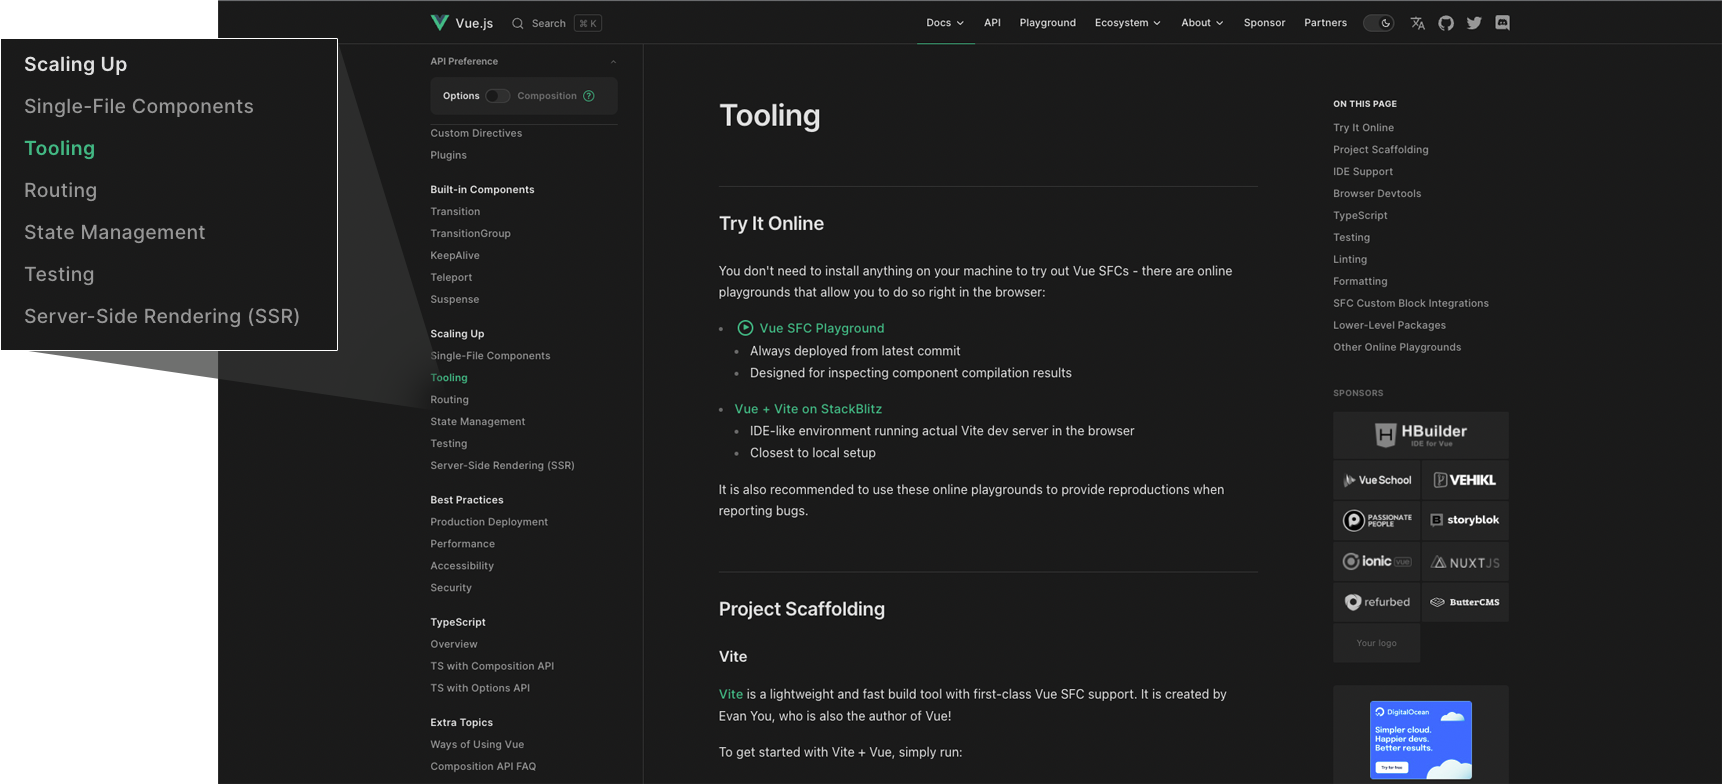Open the refurbed sponsor logo
Image resolution: width=1722 pixels, height=784 pixels.
click(1376, 602)
